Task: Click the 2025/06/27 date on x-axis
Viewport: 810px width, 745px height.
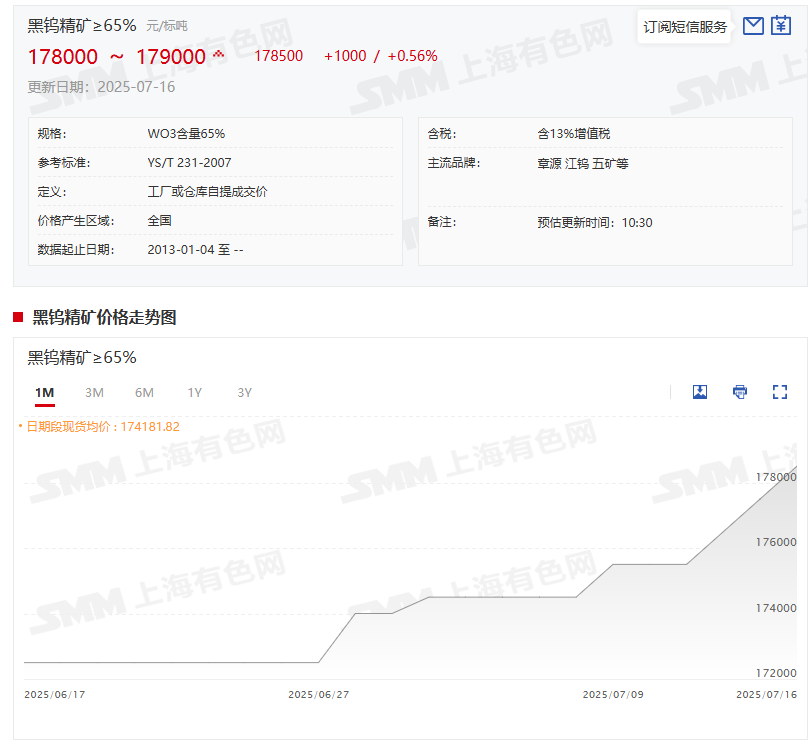Action: [x=318, y=694]
